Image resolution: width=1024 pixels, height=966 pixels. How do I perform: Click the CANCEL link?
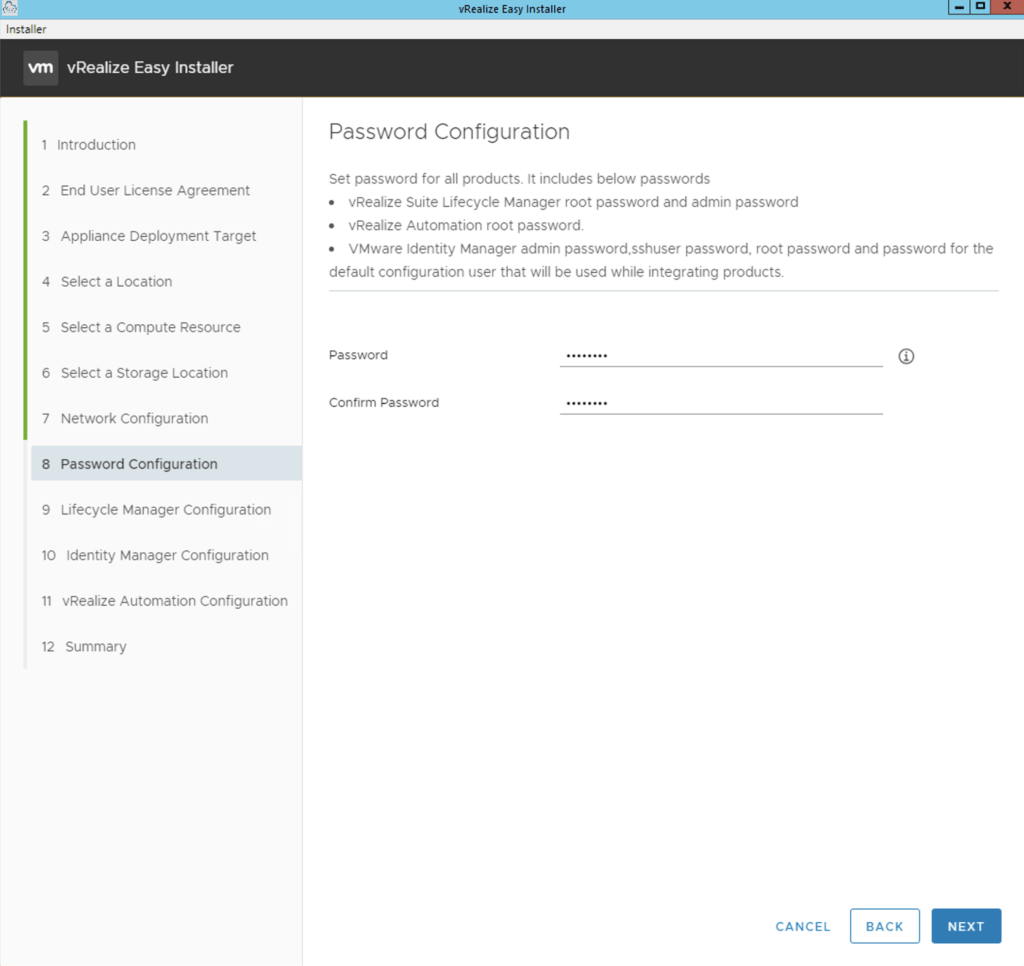pyautogui.click(x=802, y=926)
